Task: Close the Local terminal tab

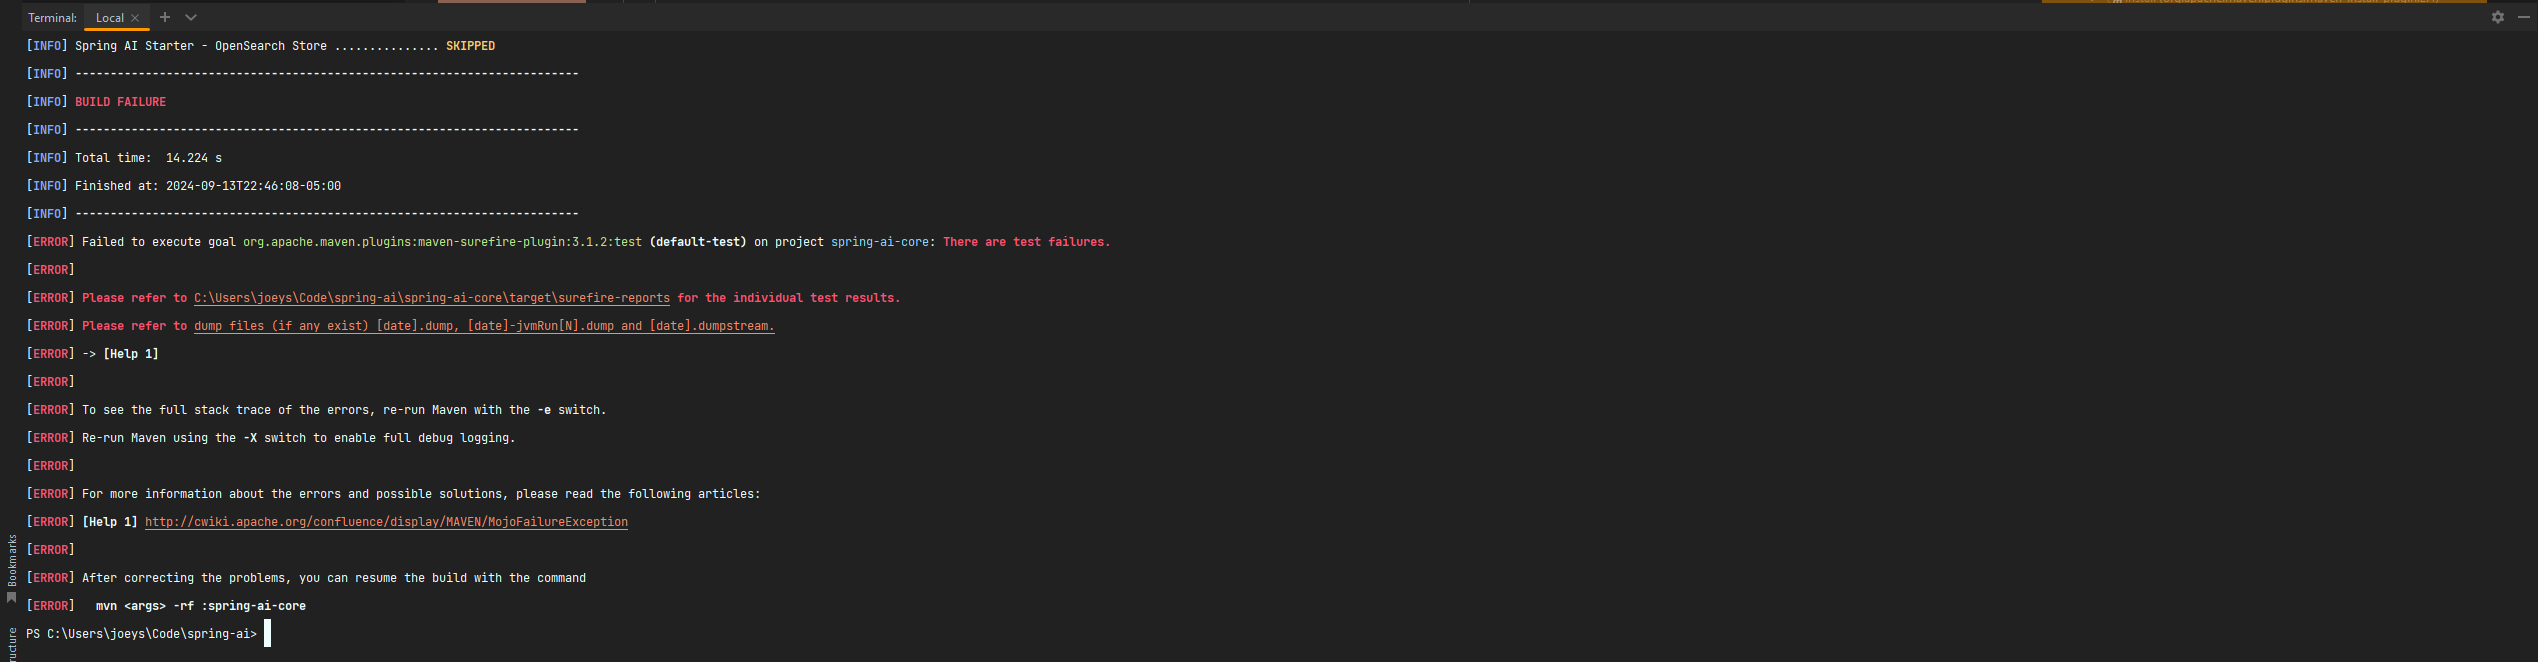Action: [135, 18]
